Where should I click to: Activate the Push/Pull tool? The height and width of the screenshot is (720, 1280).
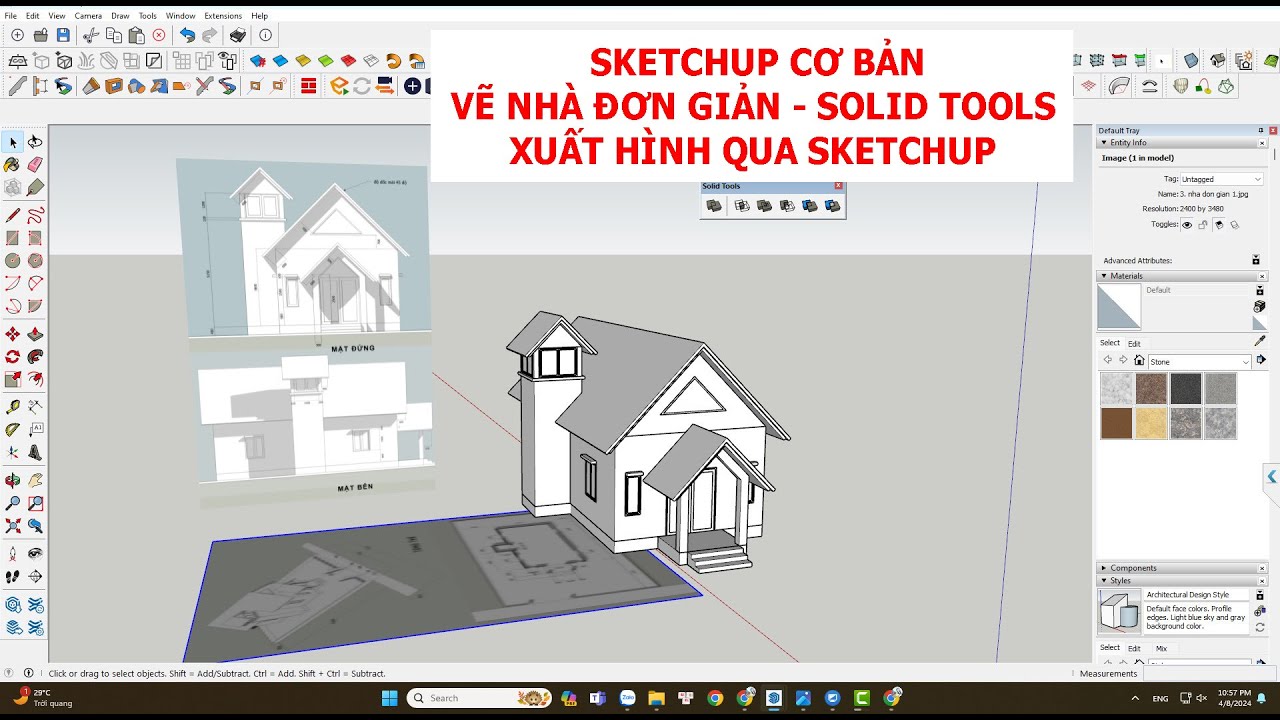click(35, 334)
